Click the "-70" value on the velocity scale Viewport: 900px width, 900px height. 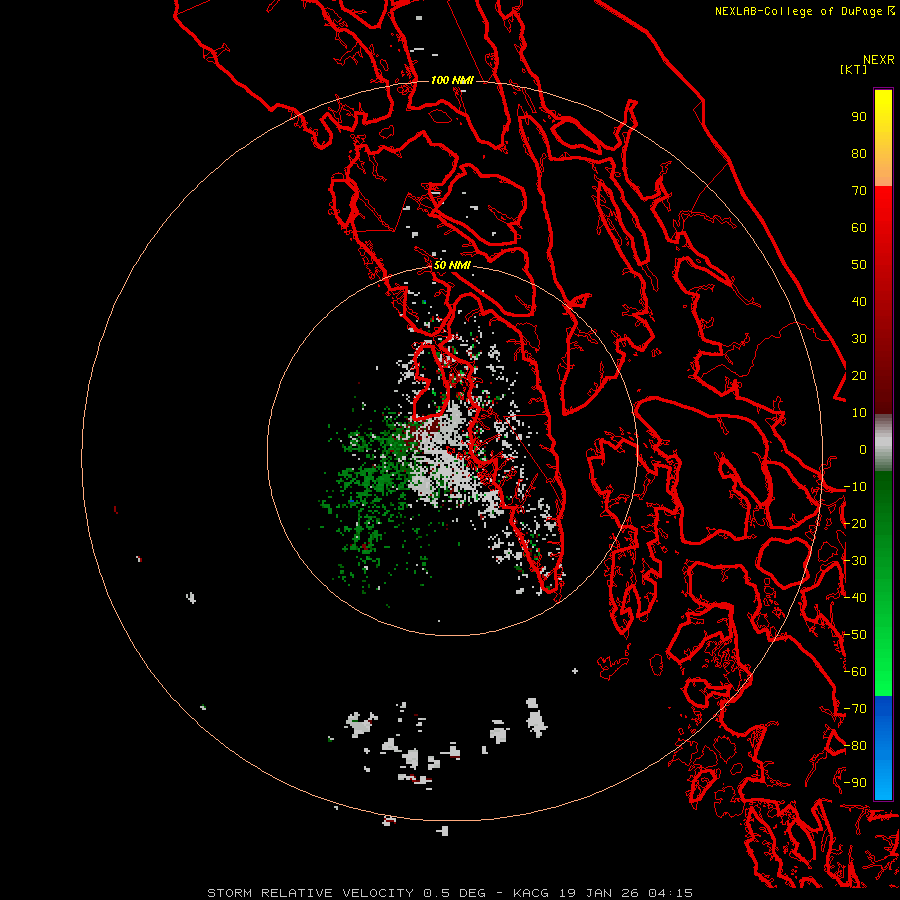point(855,709)
